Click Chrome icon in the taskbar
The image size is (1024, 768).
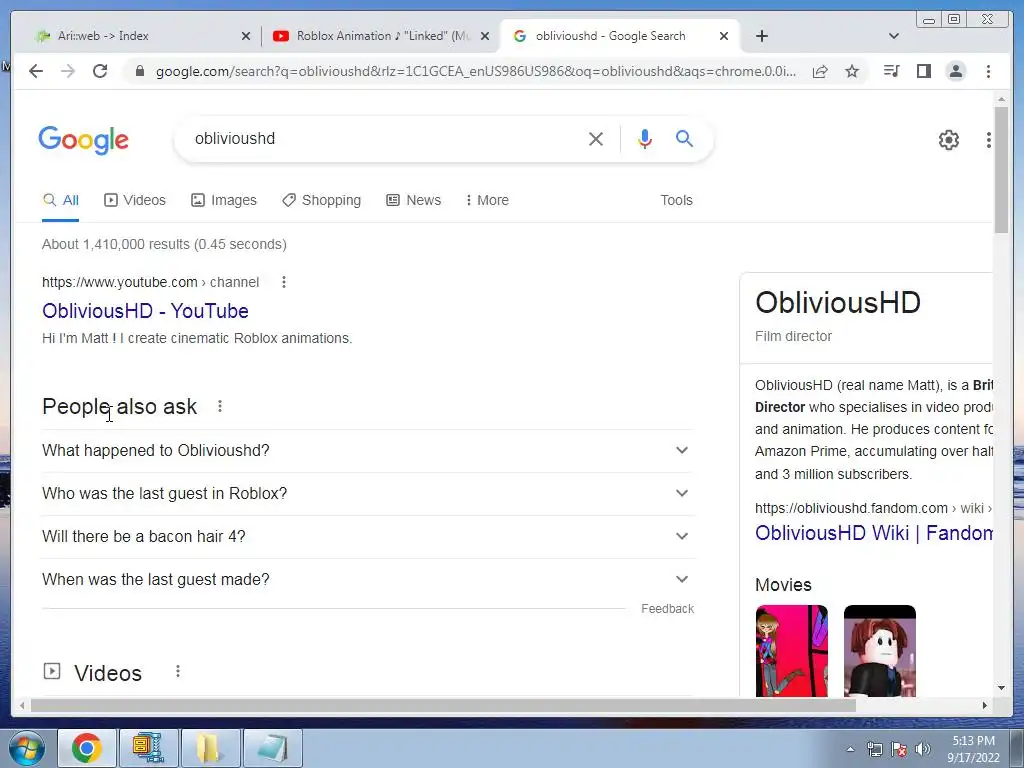pyautogui.click(x=87, y=748)
